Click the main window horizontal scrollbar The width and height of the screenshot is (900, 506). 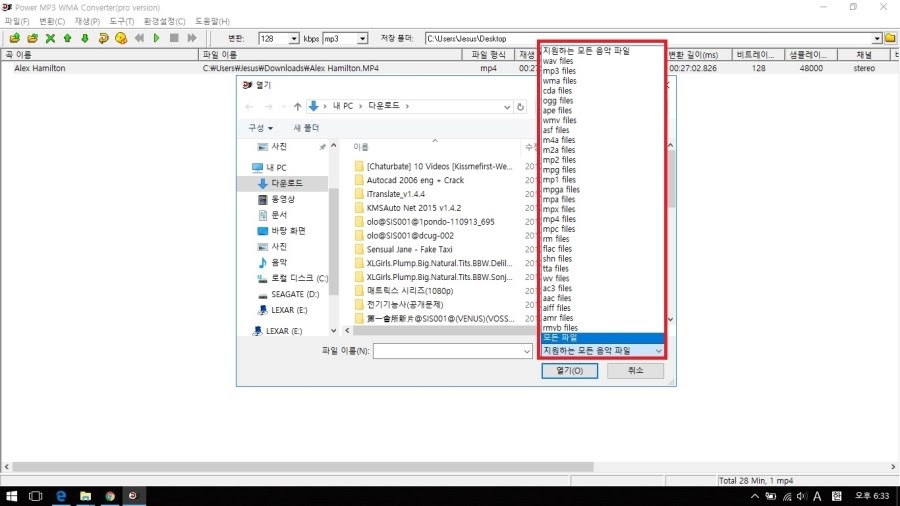(x=303, y=467)
